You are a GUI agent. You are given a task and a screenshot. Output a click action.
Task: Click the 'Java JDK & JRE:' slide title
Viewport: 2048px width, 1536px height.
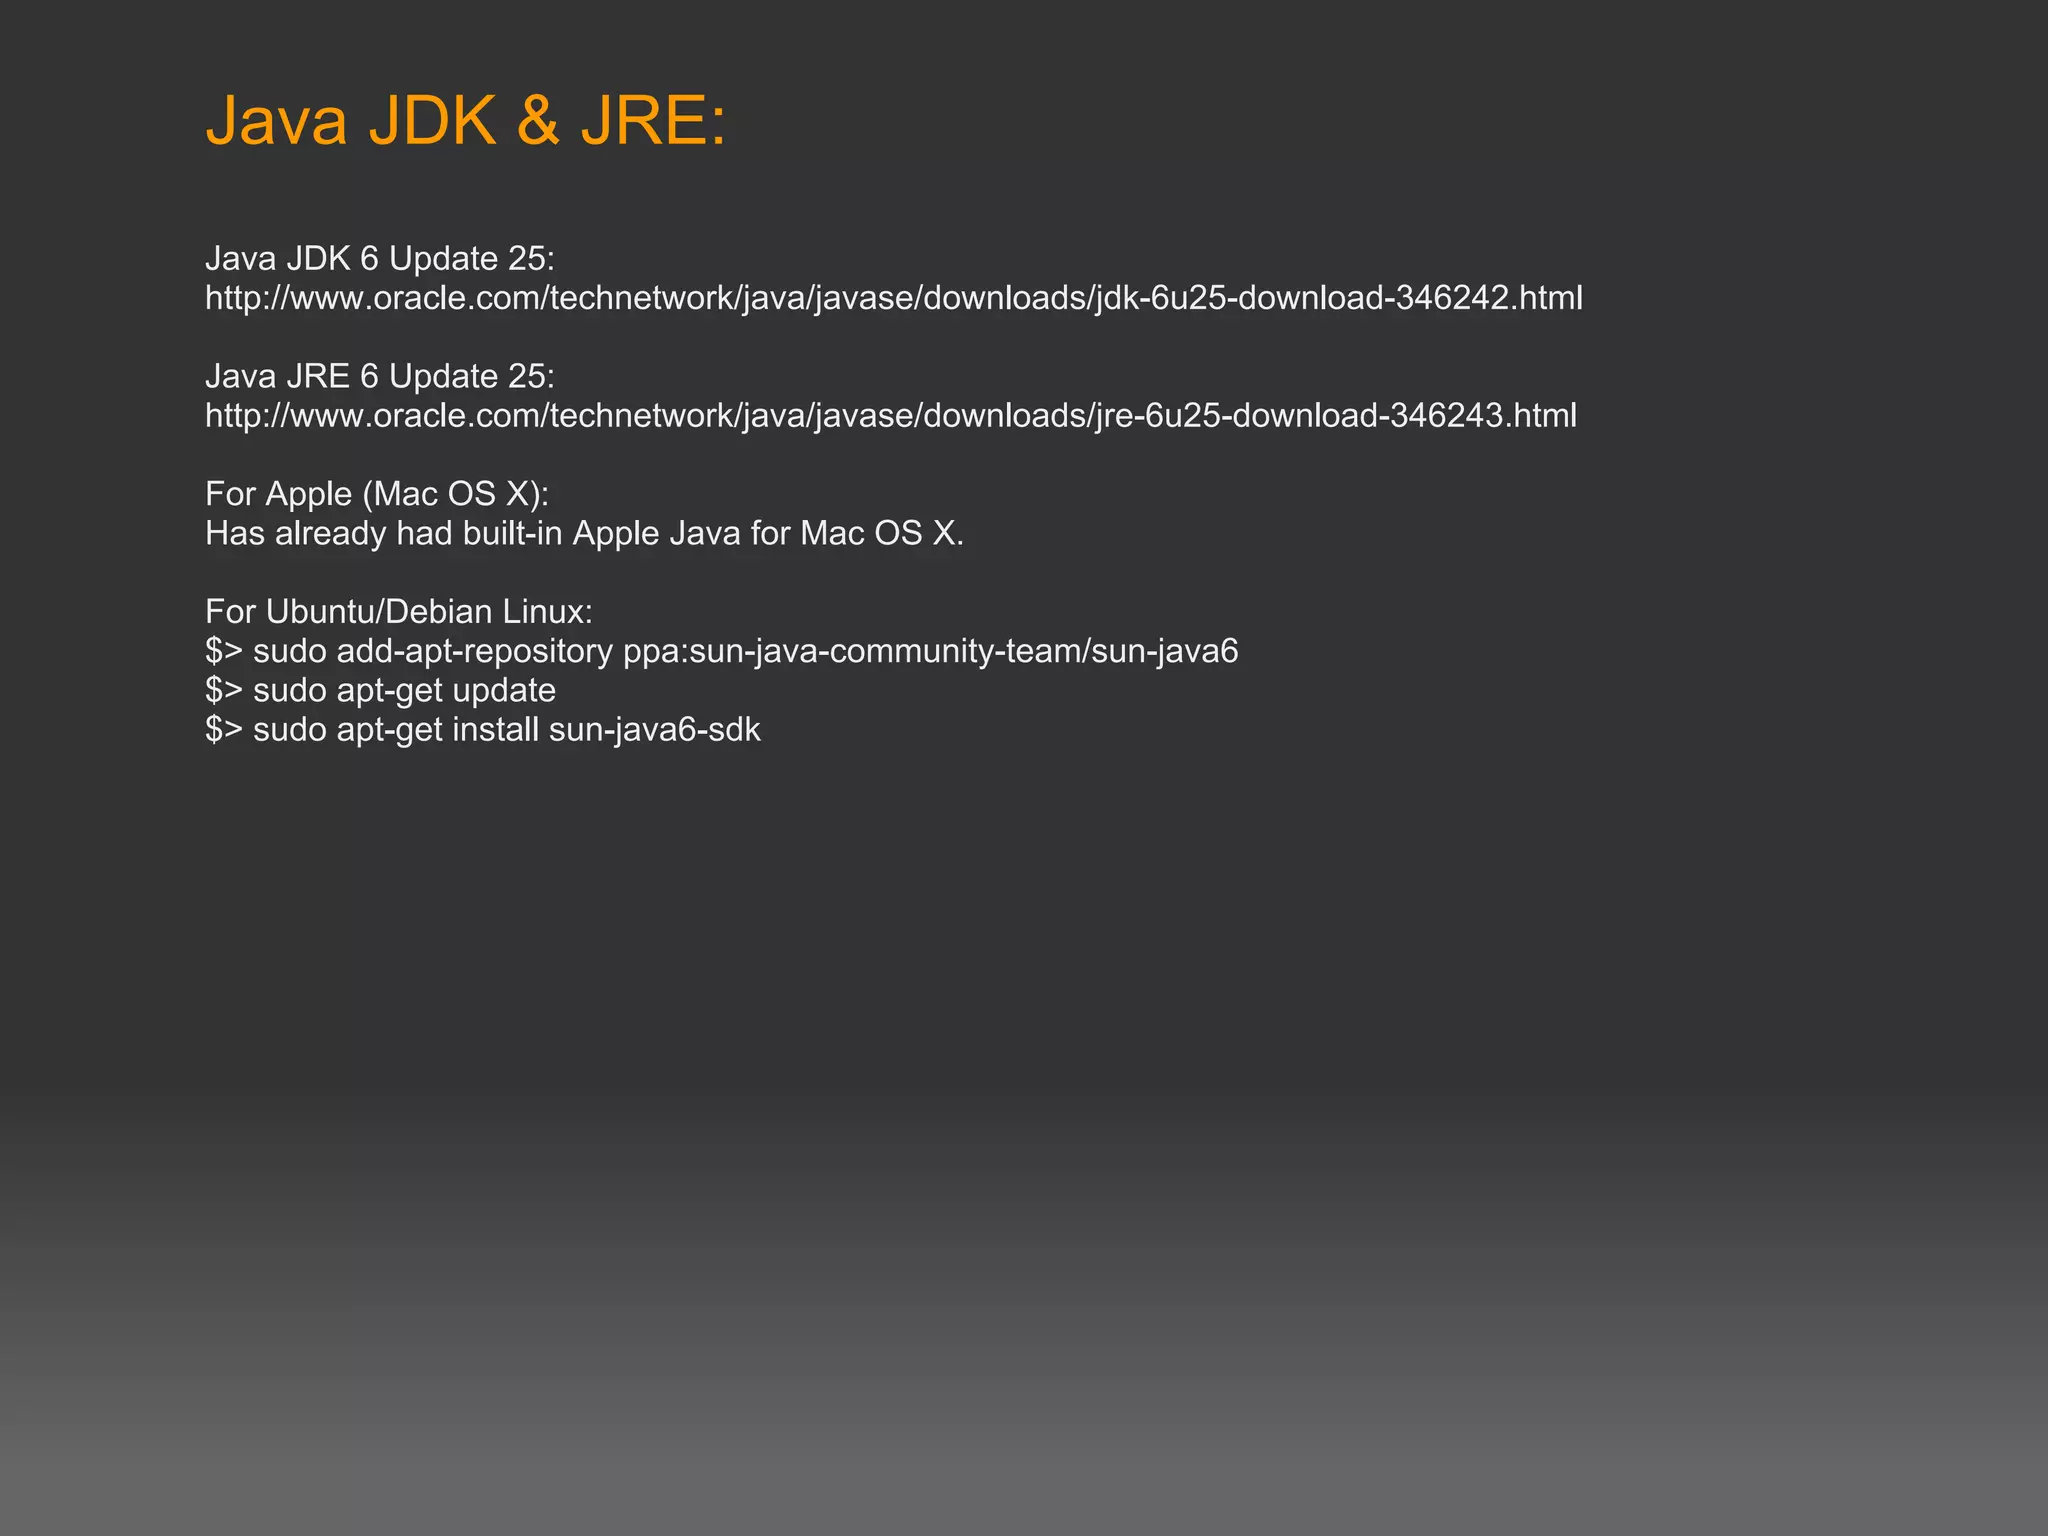point(466,121)
